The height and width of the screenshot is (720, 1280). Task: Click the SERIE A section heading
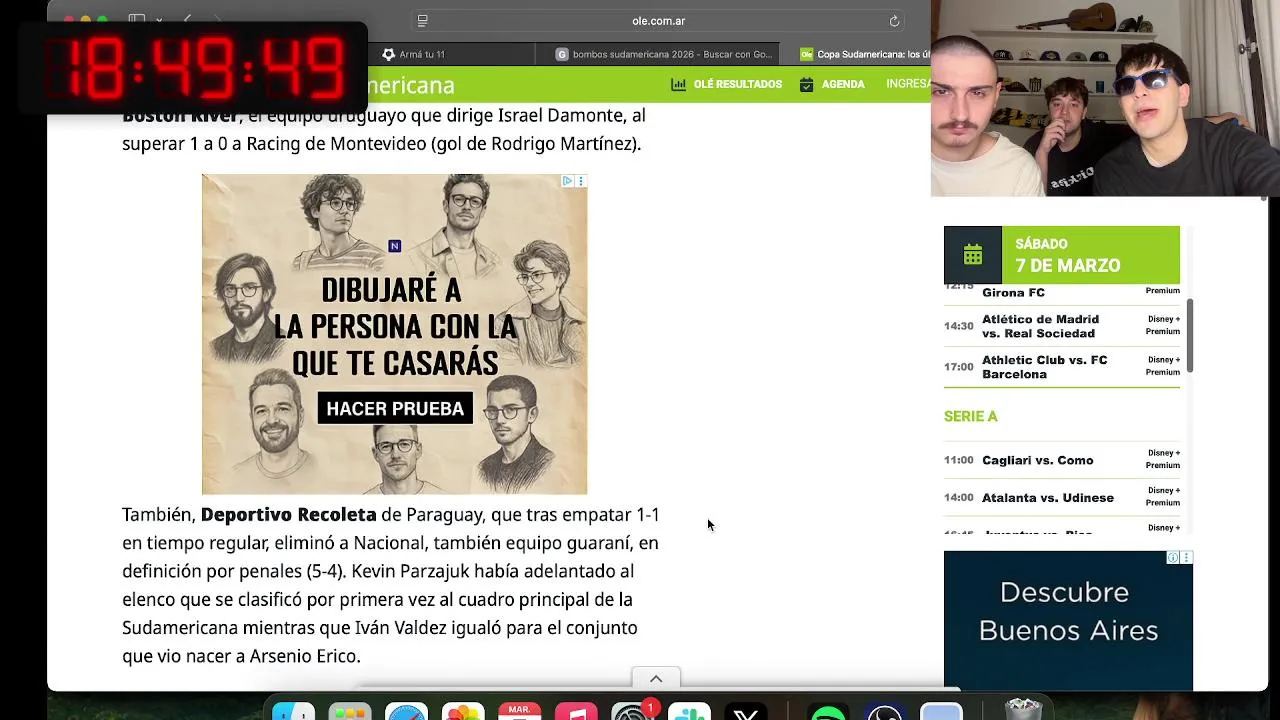tap(970, 416)
